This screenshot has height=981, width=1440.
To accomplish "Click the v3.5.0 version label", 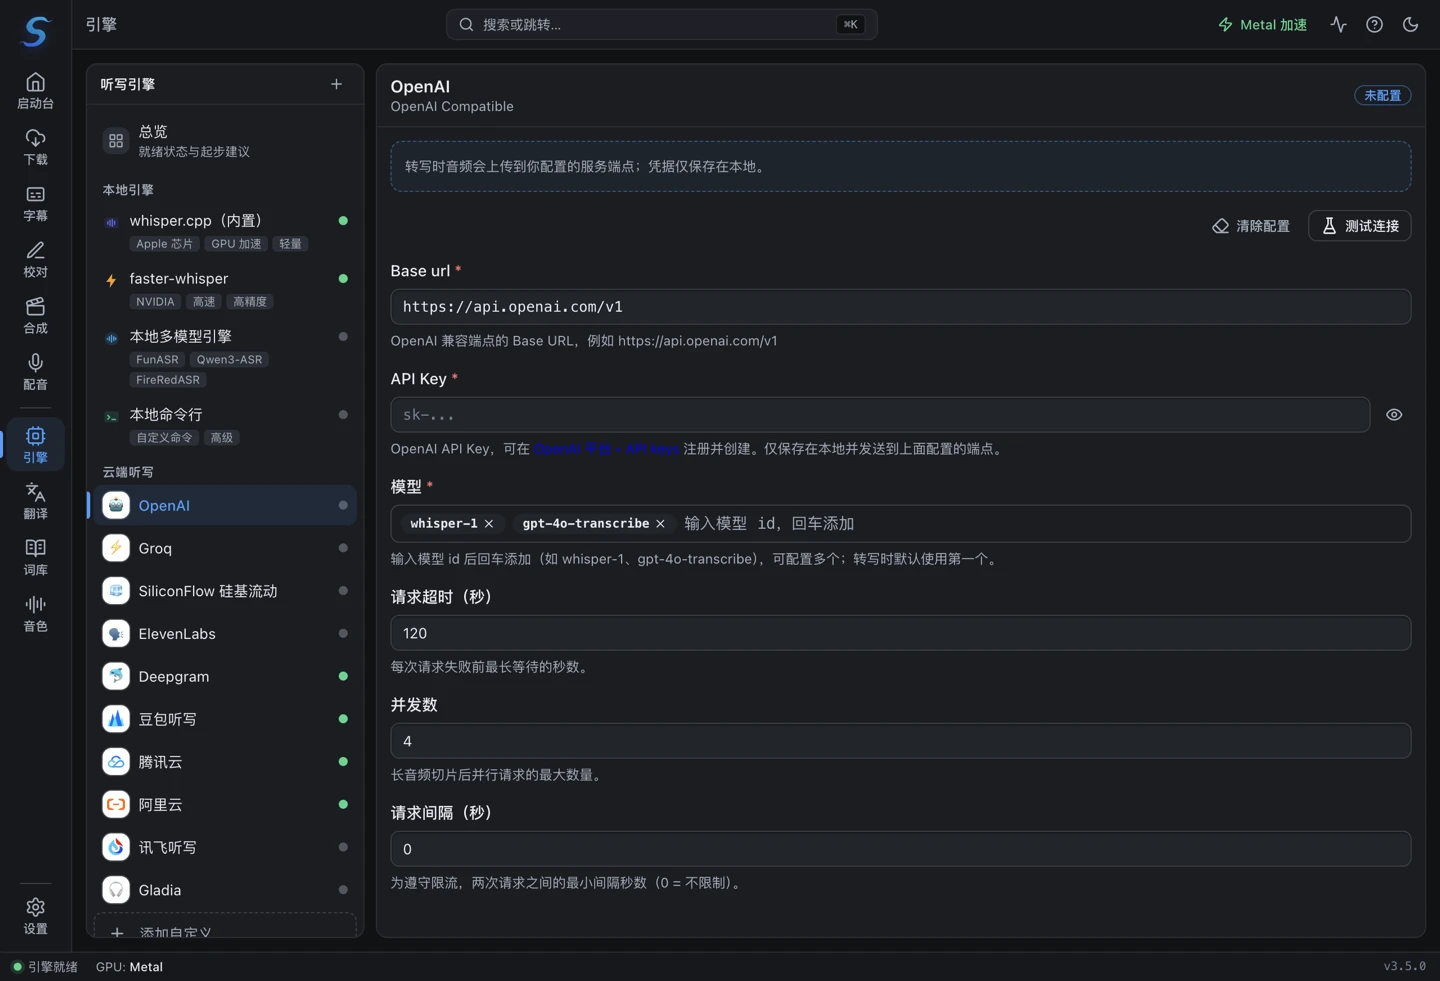I will point(1404,966).
